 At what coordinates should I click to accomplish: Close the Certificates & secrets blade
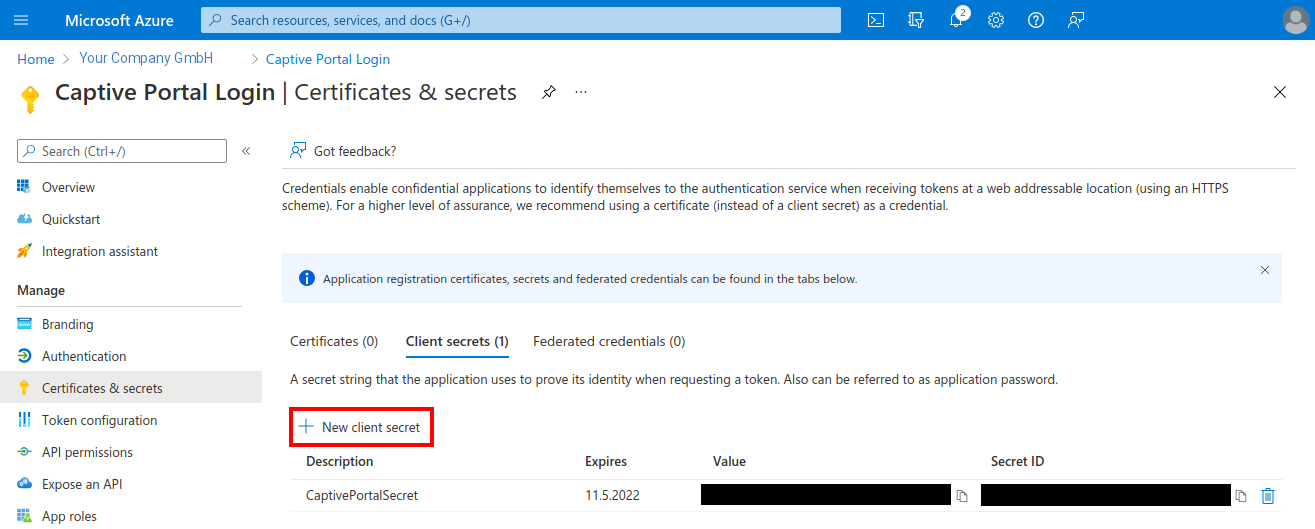(x=1280, y=92)
